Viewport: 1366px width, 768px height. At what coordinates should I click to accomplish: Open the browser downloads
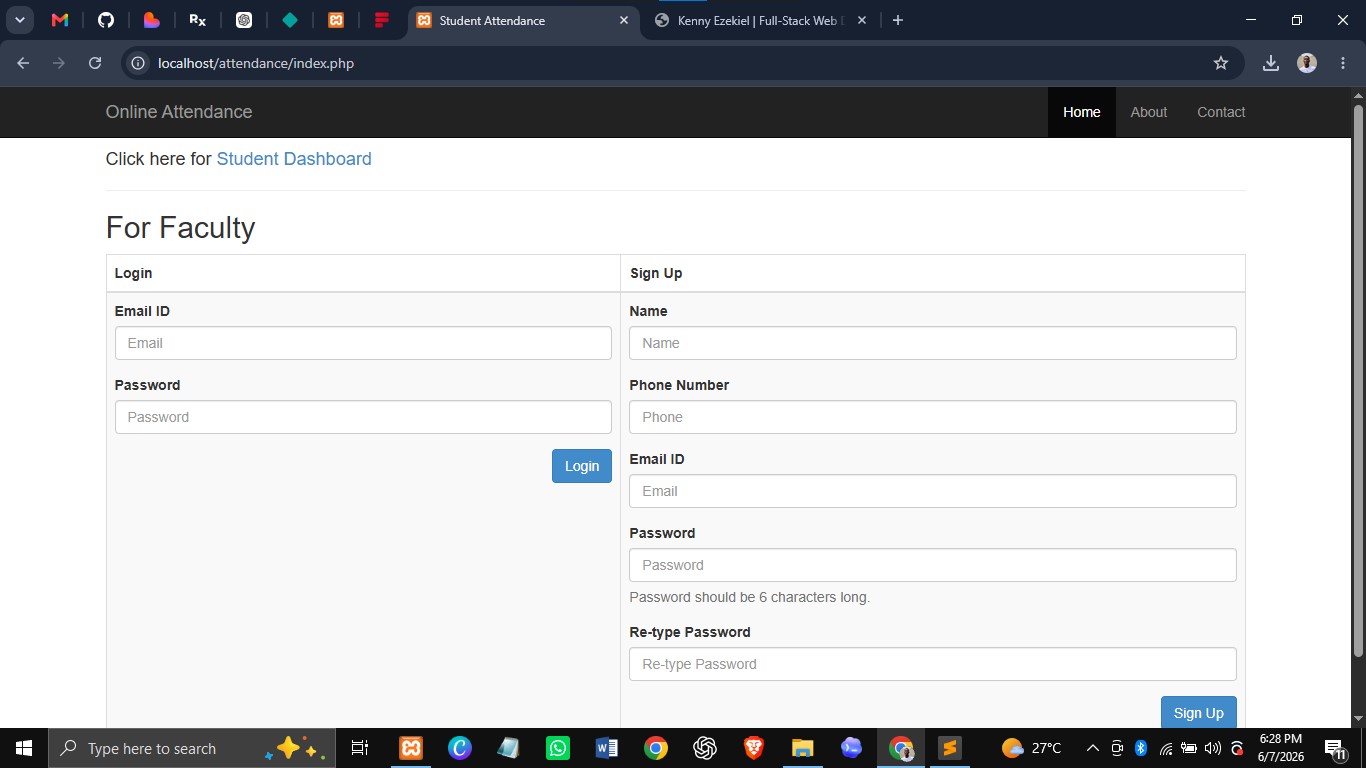[1271, 63]
